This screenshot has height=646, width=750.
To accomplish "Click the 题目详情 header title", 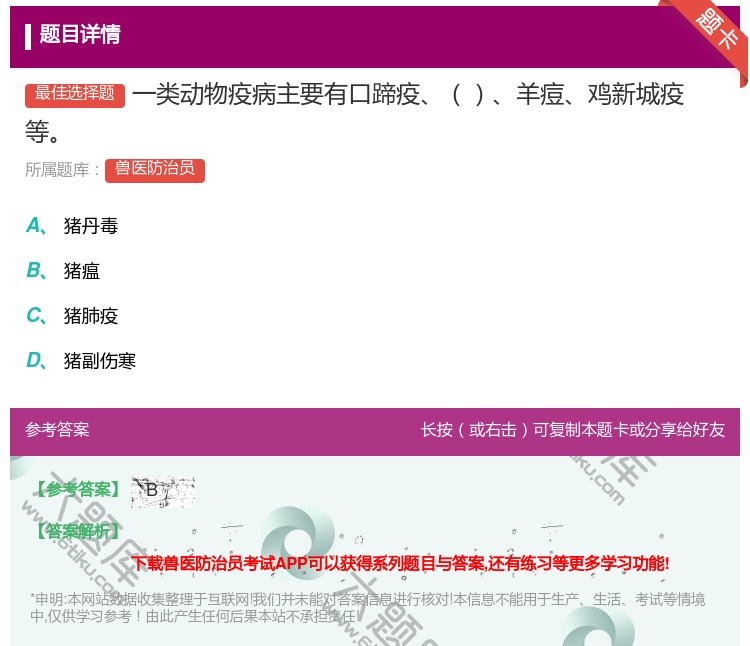I will point(80,34).
